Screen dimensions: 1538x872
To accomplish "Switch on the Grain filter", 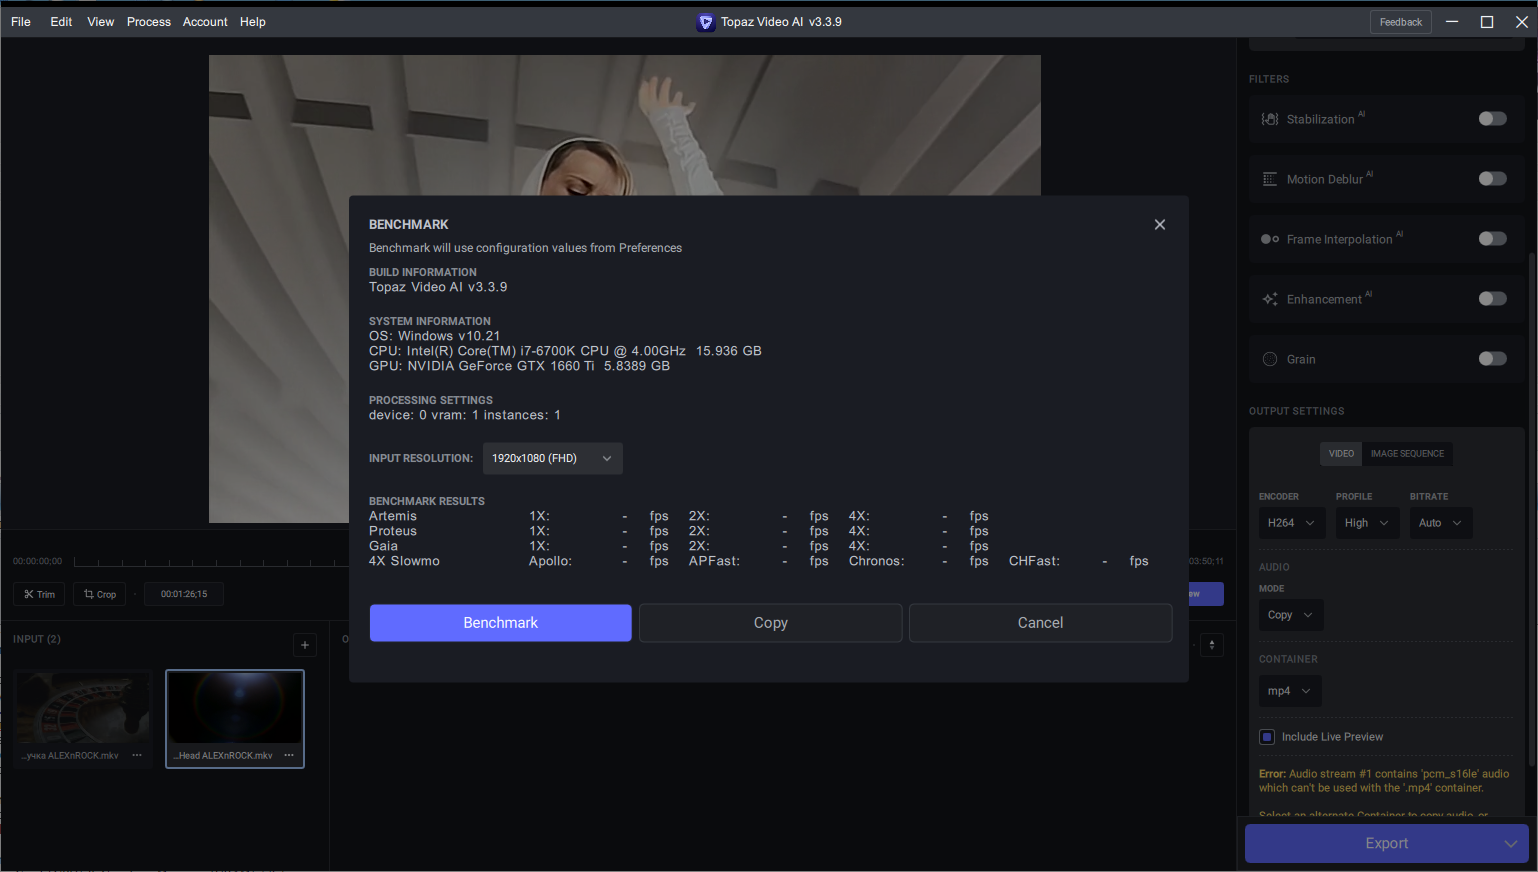I will 1492,359.
